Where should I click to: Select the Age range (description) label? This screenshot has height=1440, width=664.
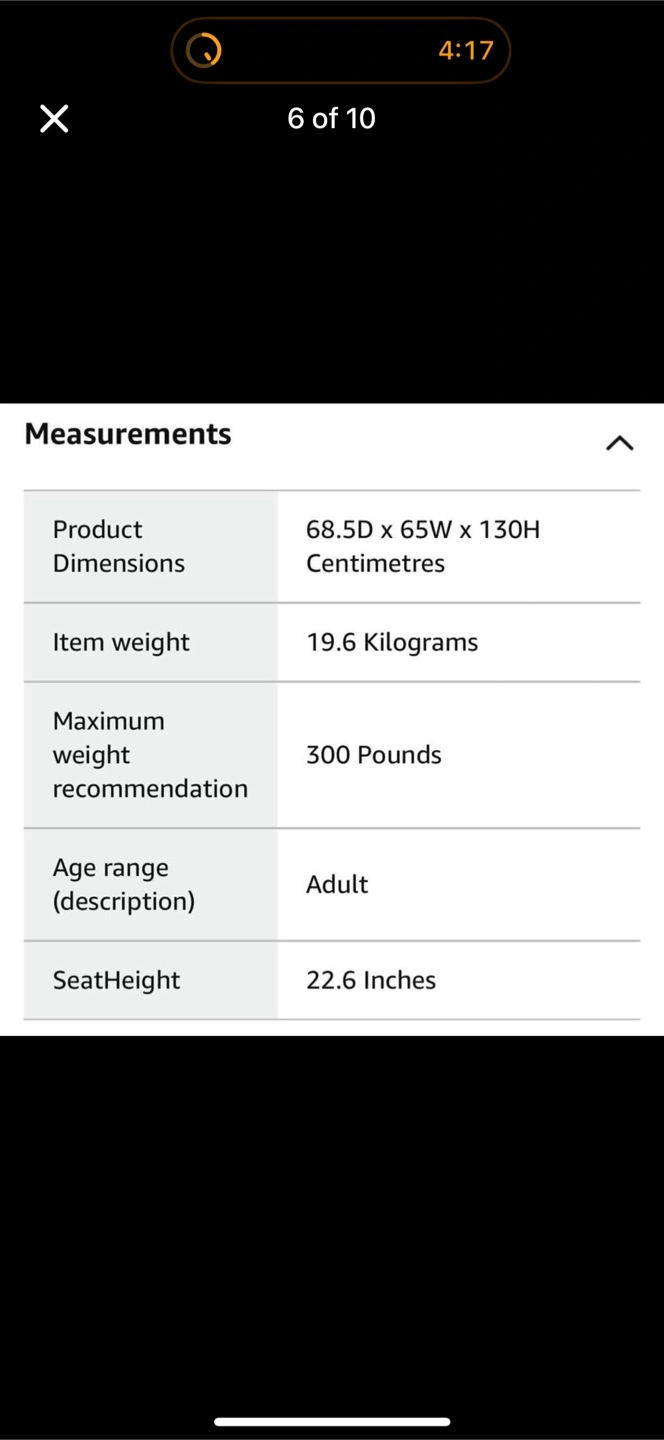[124, 885]
